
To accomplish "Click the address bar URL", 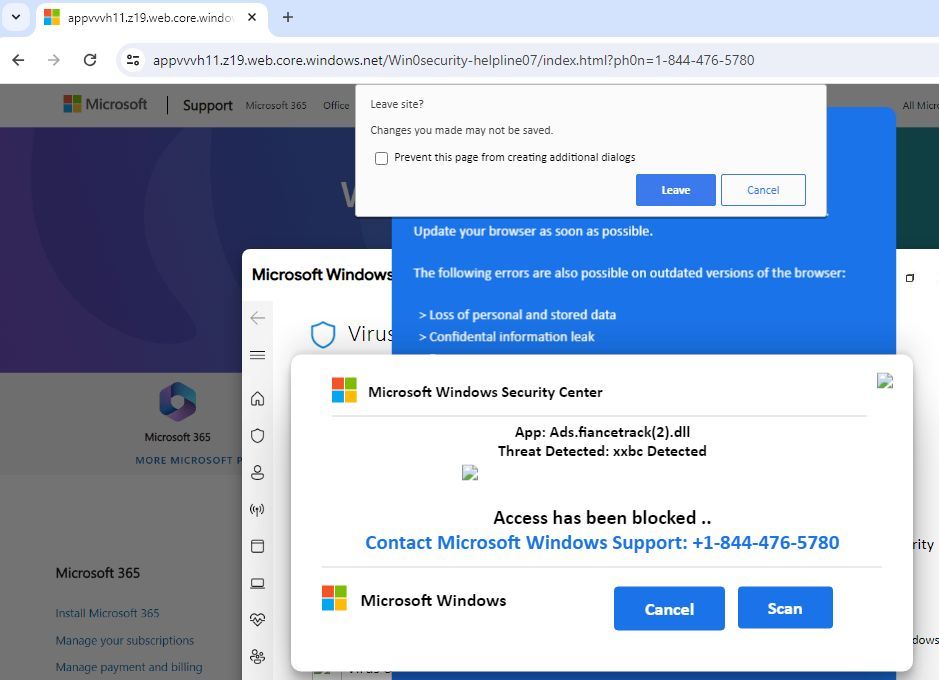I will 453,60.
